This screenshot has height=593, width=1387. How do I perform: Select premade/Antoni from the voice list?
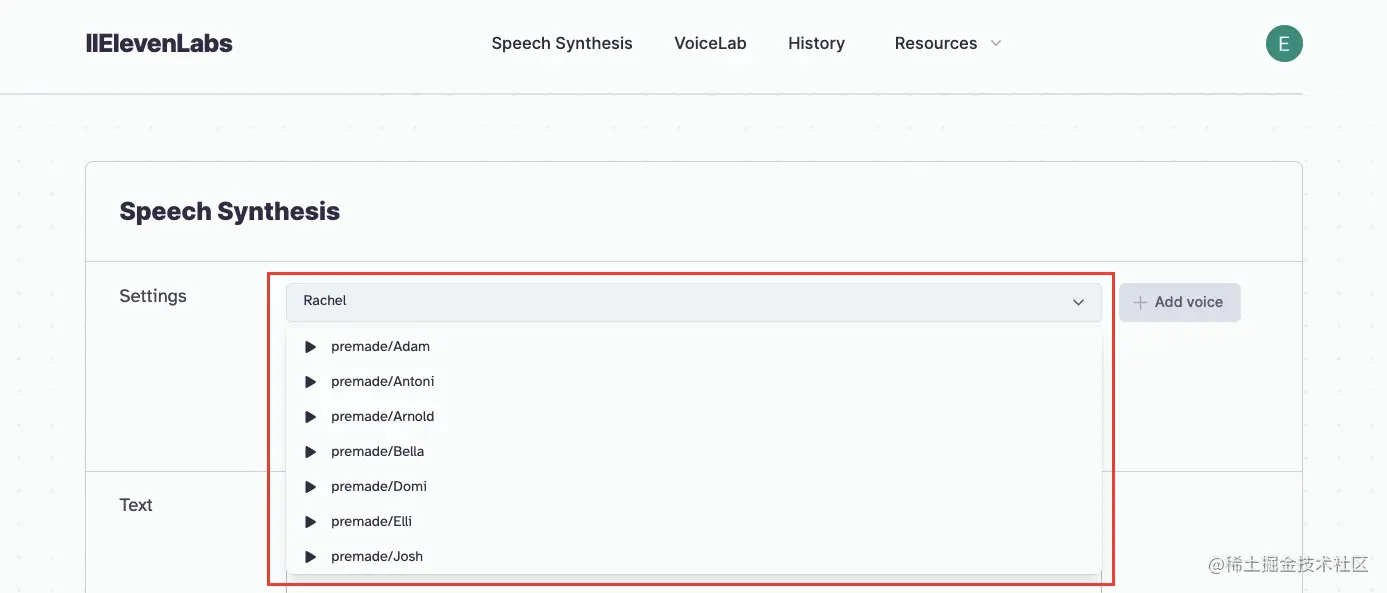[694, 382]
